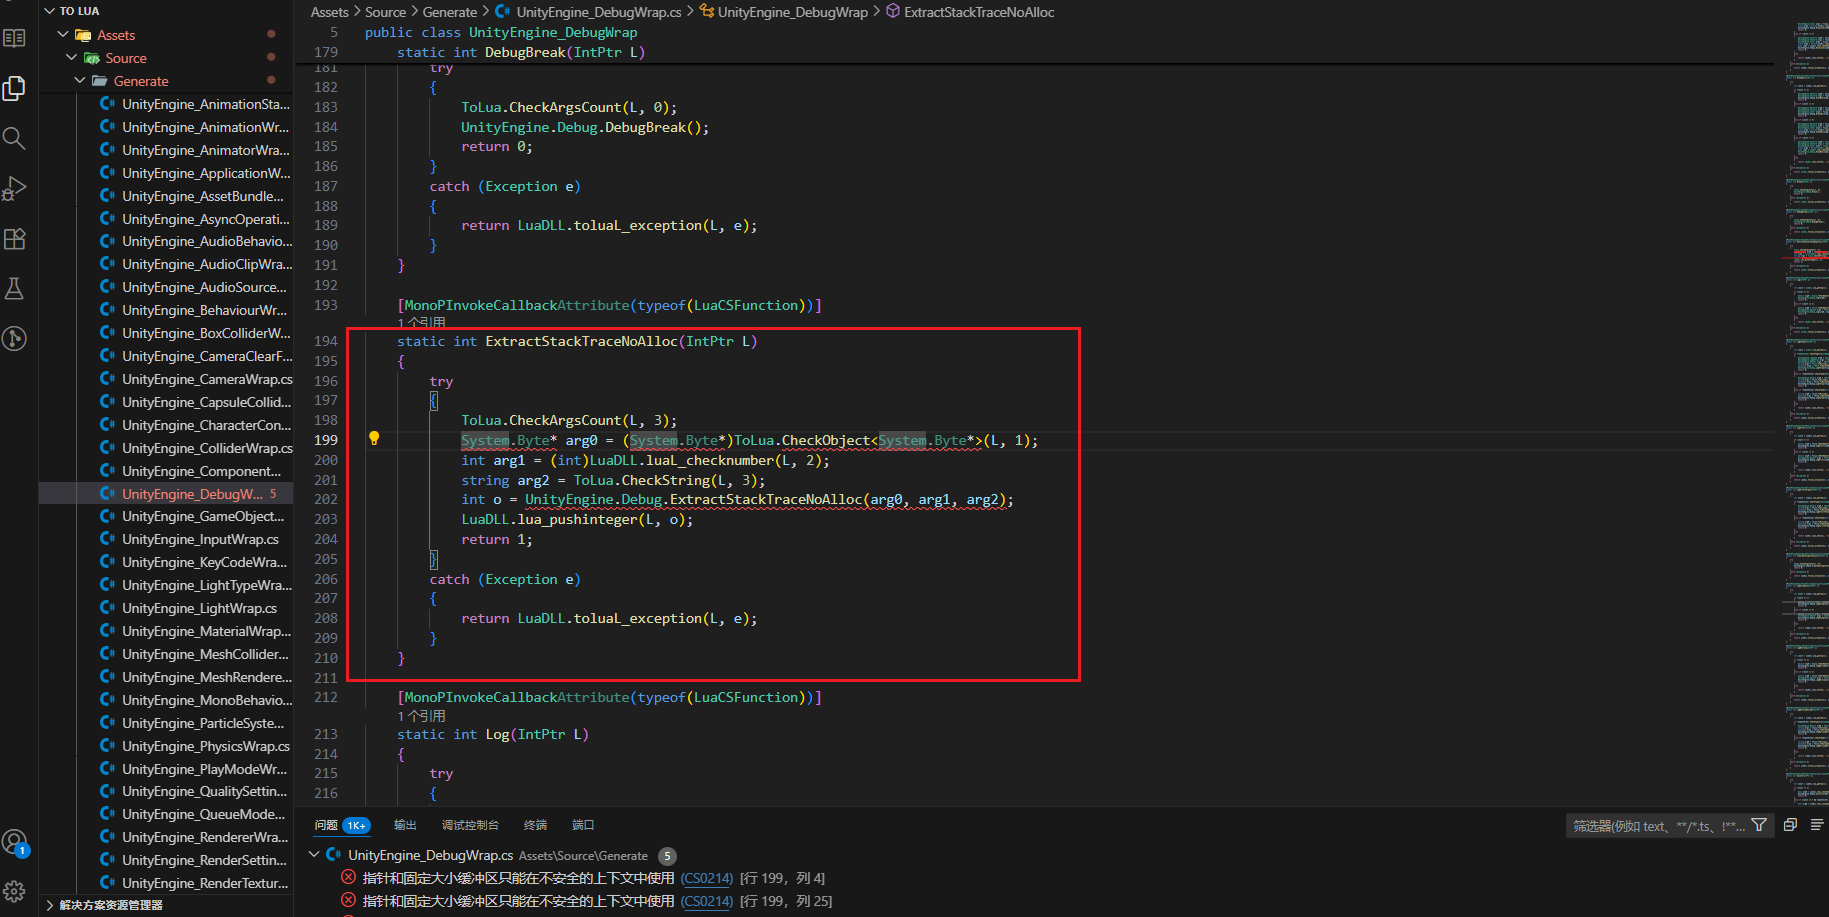Open the Extensions view
The width and height of the screenshot is (1829, 917).
(x=14, y=238)
